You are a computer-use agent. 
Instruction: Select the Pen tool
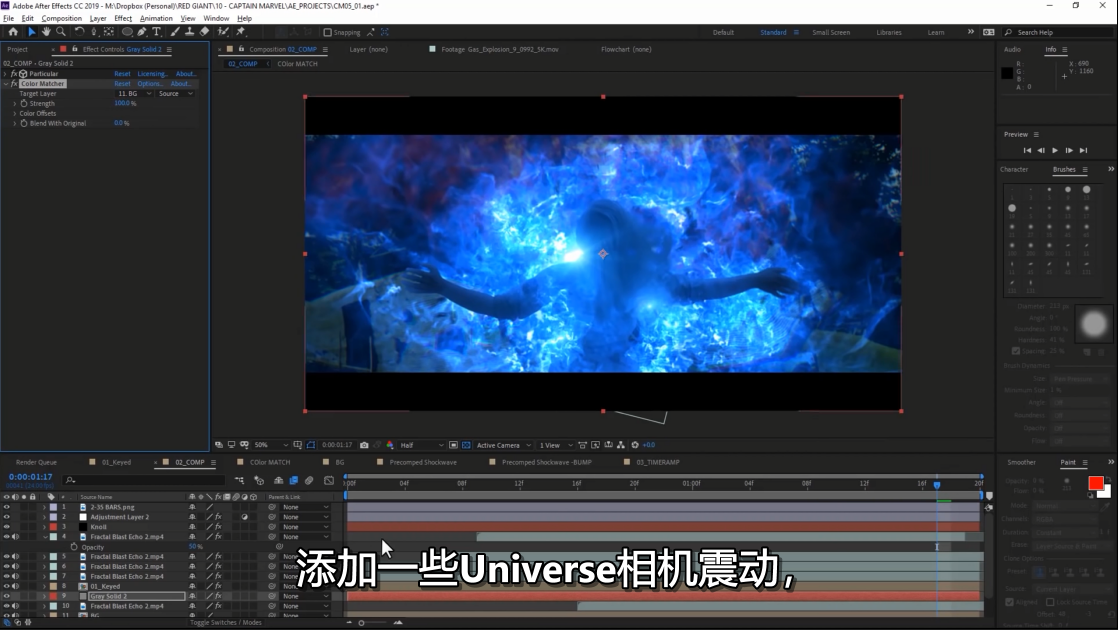142,32
